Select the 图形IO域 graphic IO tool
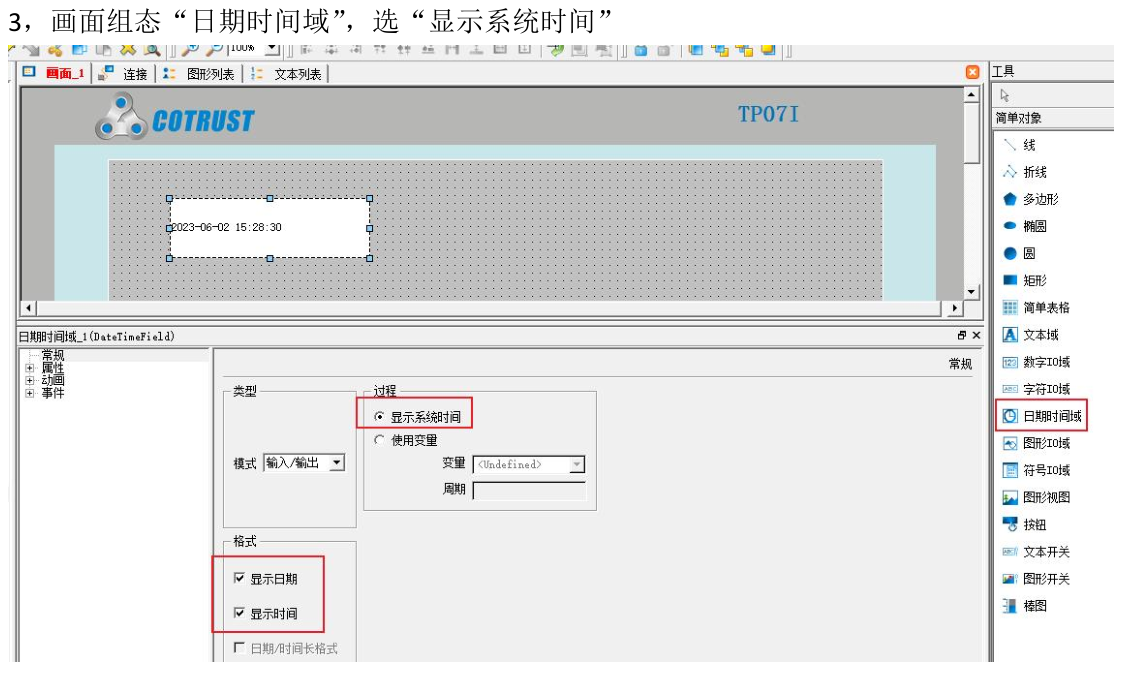Image resolution: width=1125 pixels, height=686 pixels. tap(1036, 443)
